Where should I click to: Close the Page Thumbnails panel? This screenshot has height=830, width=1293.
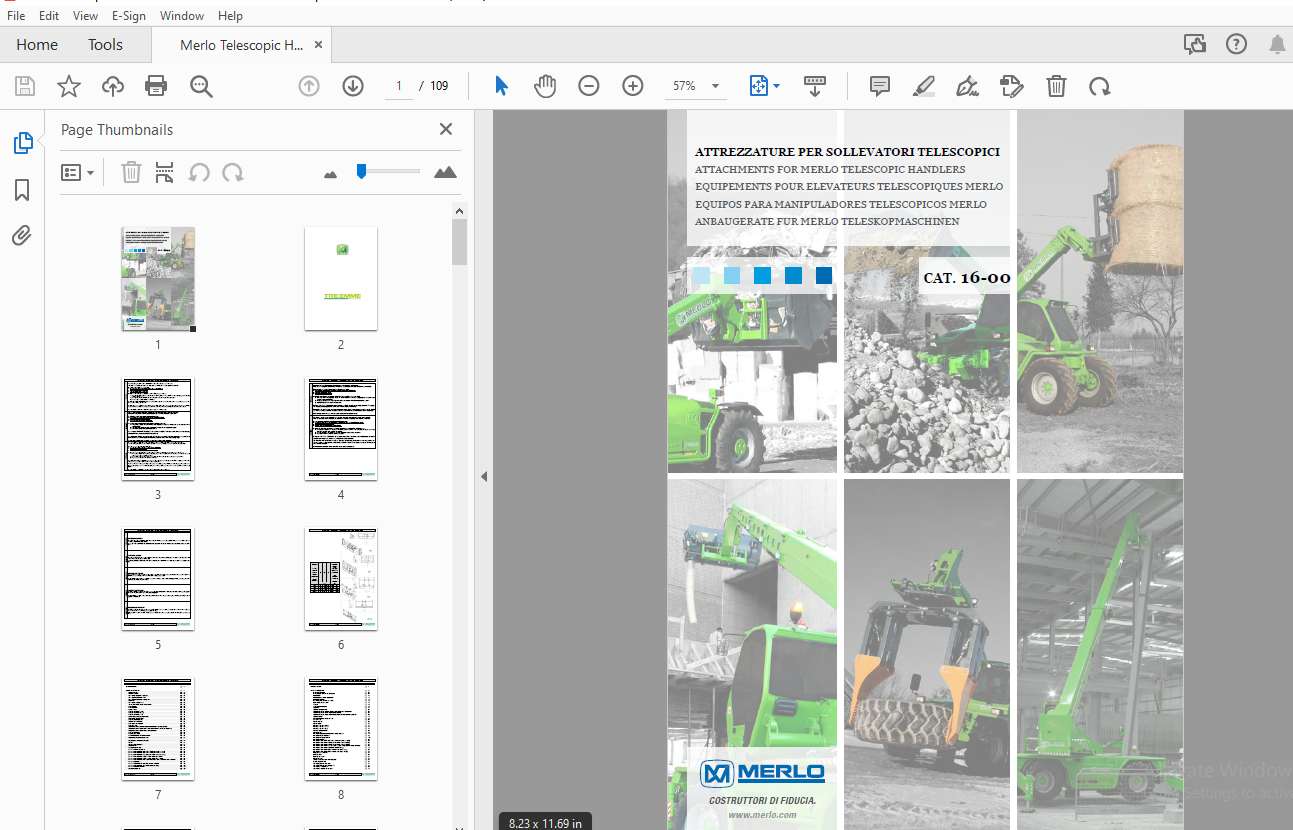click(x=446, y=129)
